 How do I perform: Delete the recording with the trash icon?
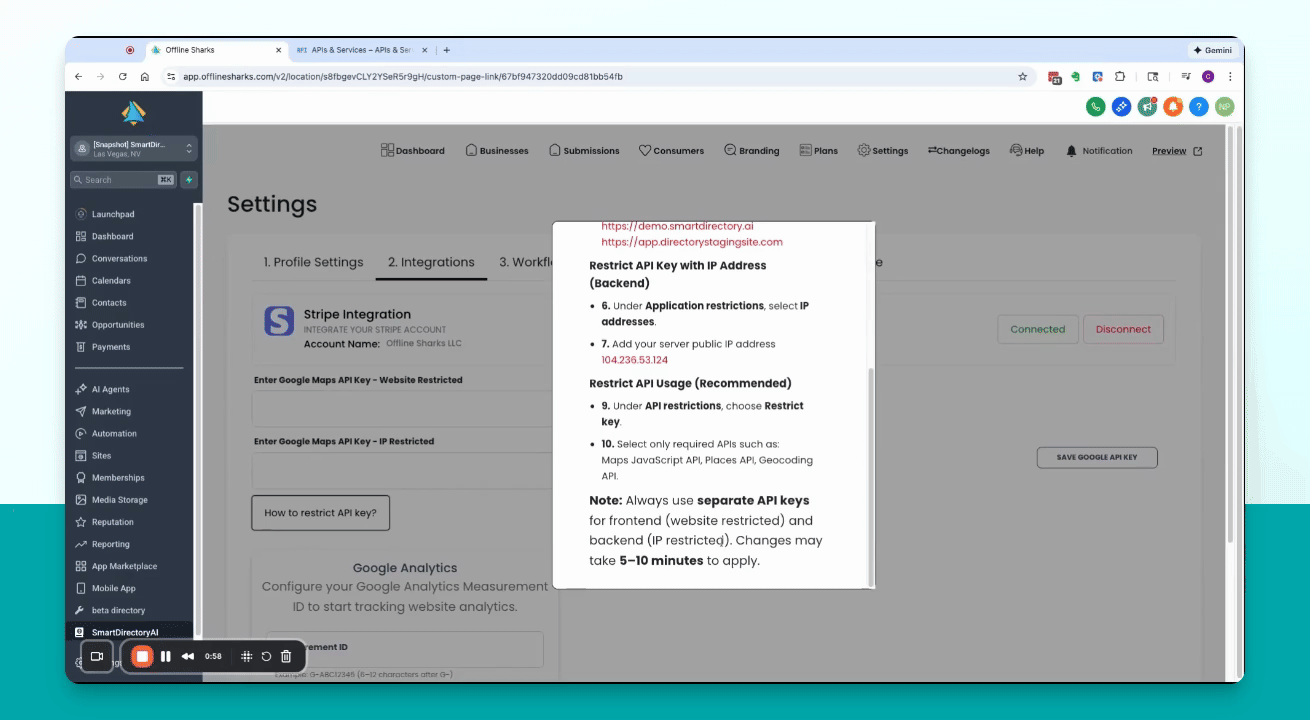click(286, 656)
